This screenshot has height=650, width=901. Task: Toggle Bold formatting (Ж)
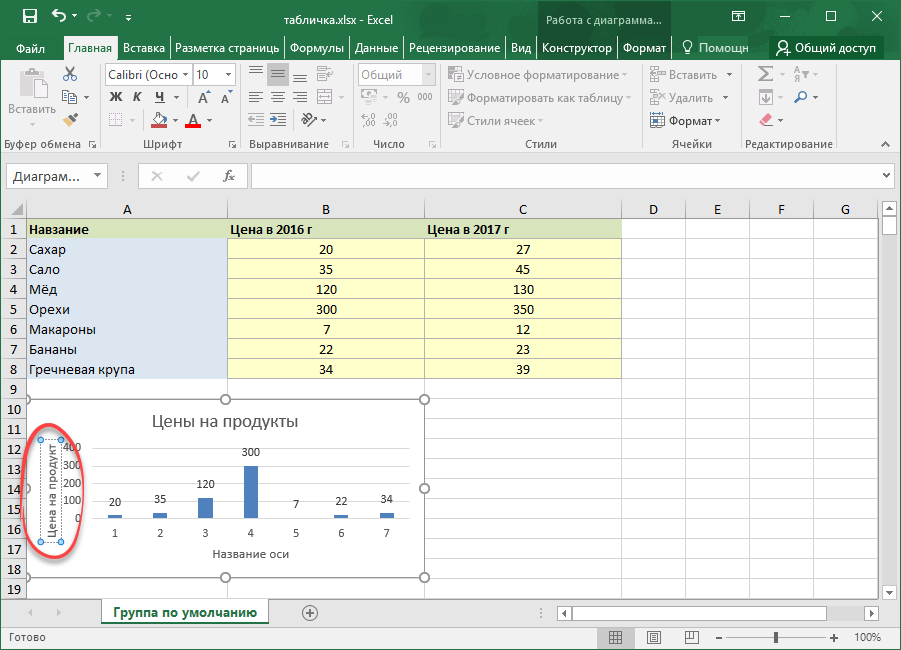tap(115, 97)
